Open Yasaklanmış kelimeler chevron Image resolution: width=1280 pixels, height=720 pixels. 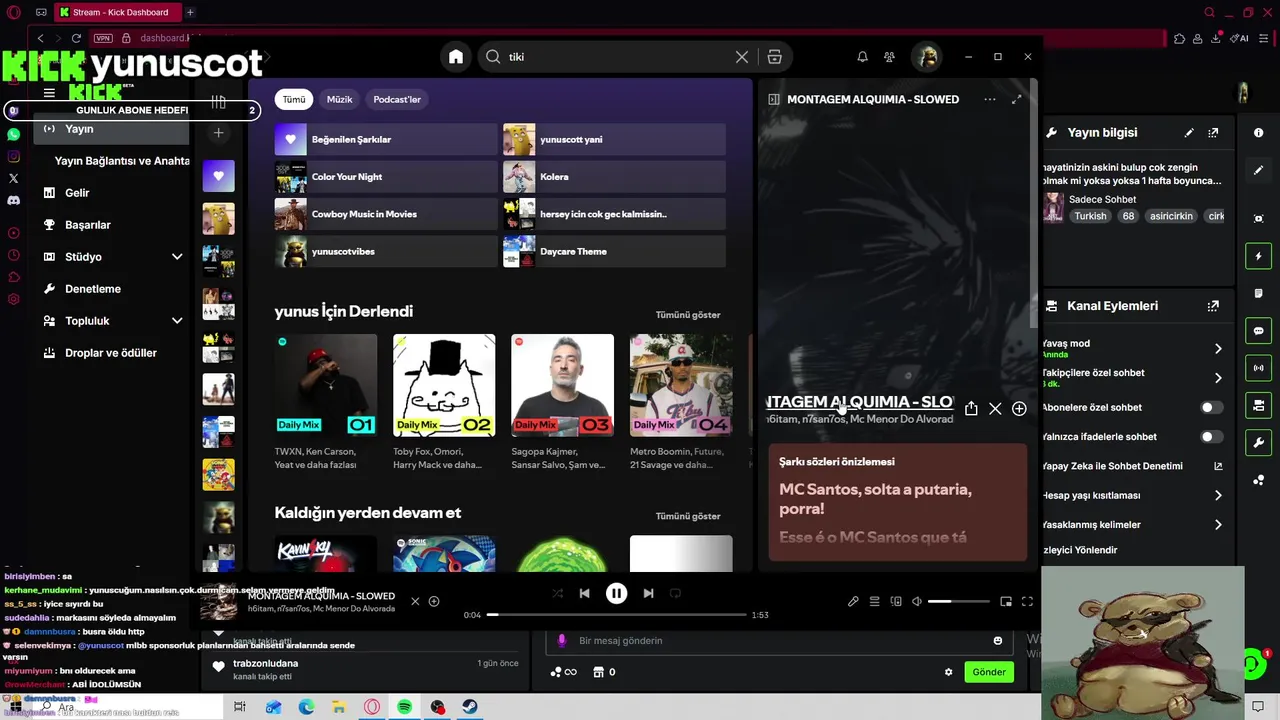1218,524
